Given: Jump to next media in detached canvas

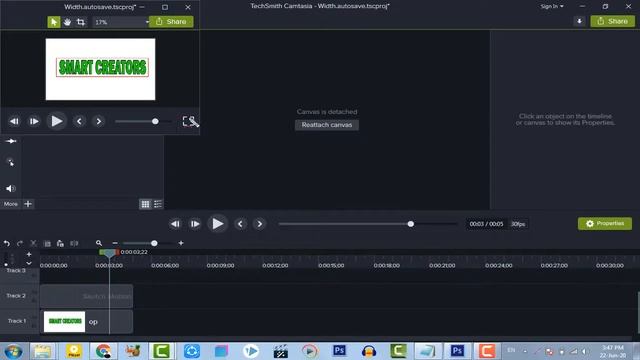Looking at the screenshot, I should pyautogui.click(x=98, y=121).
